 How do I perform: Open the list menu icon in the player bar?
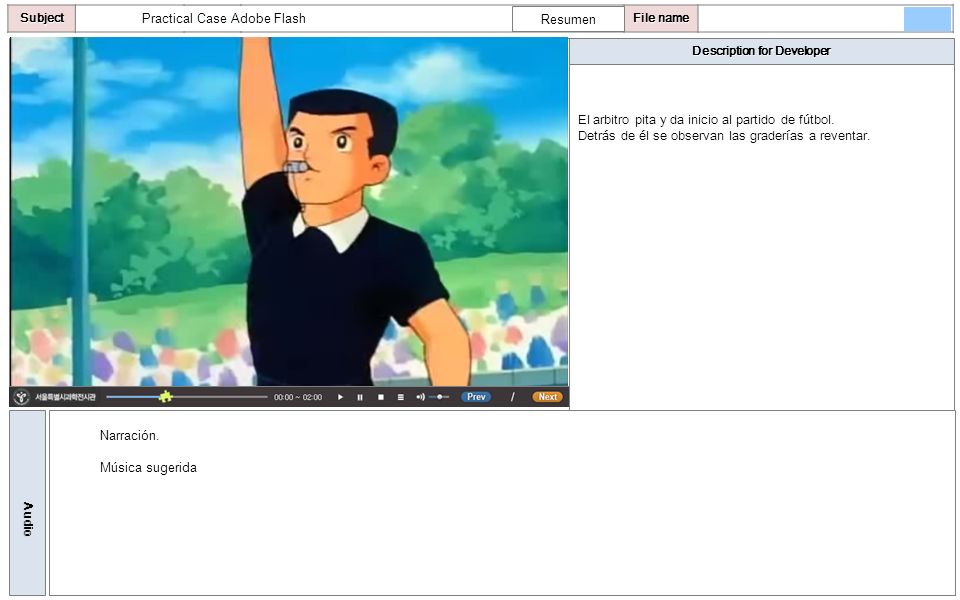coord(400,397)
